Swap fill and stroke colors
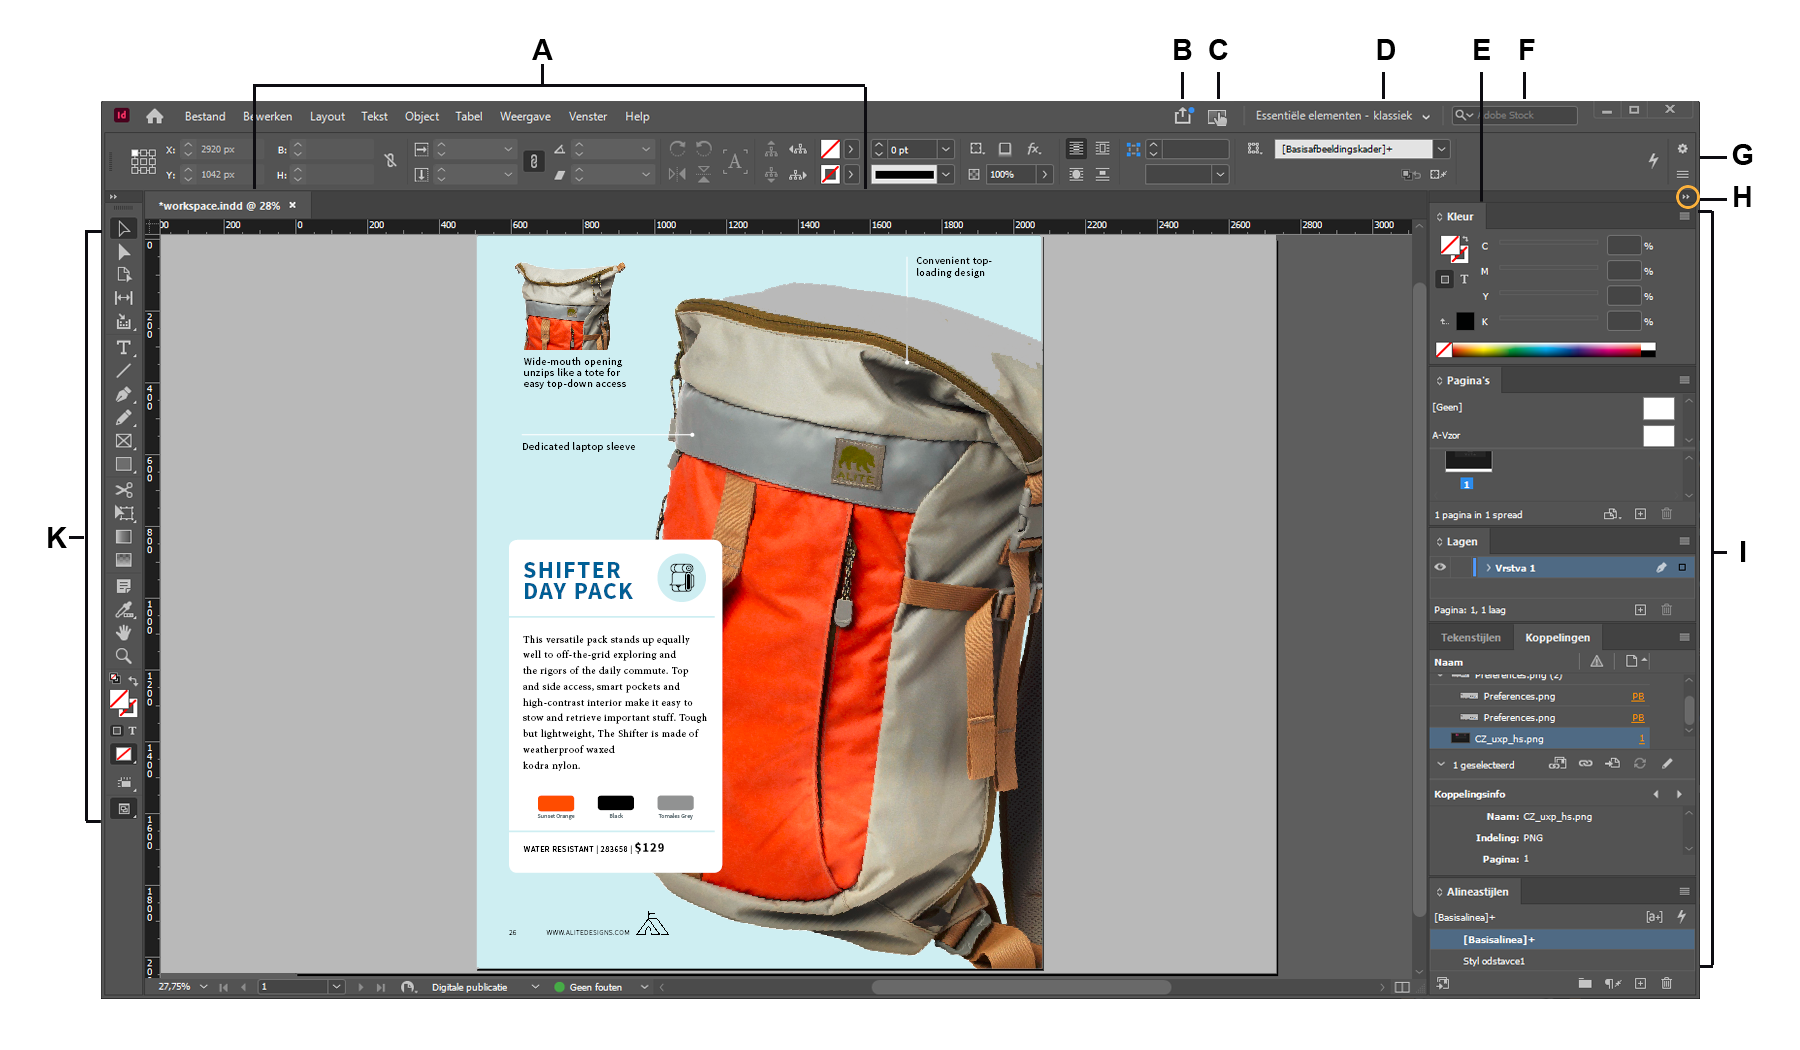The width and height of the screenshot is (1800, 1050). point(133,680)
